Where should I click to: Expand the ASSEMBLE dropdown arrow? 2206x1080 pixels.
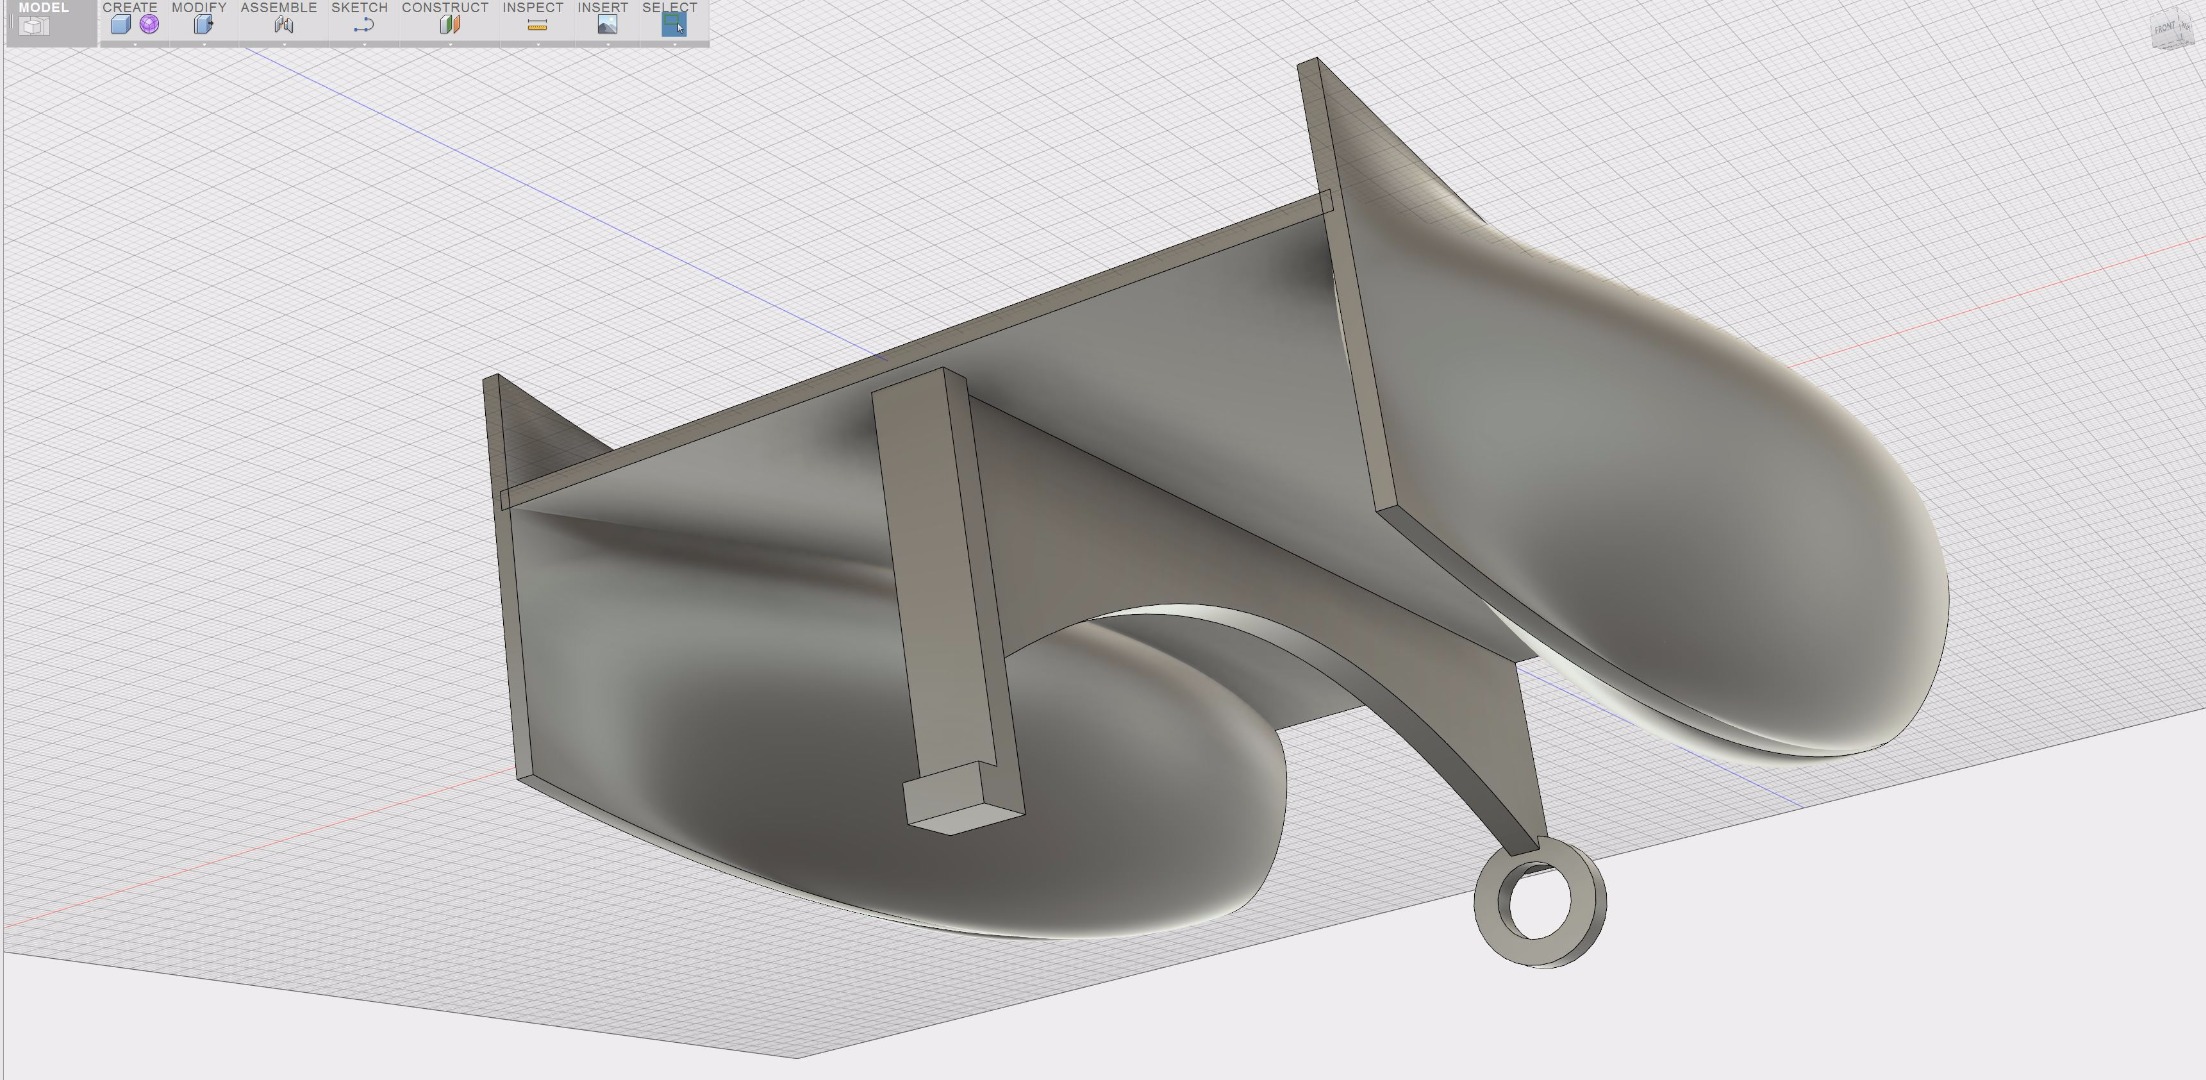pos(284,44)
